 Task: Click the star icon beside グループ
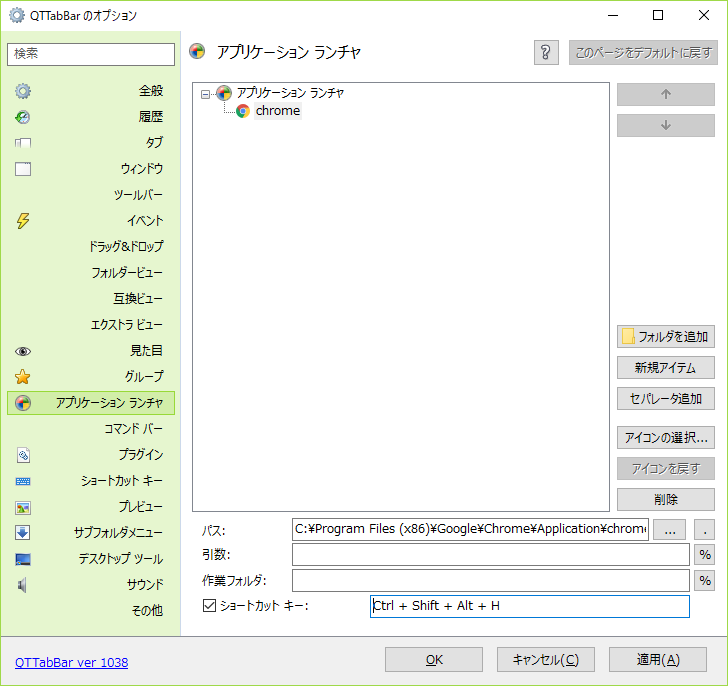click(x=23, y=377)
